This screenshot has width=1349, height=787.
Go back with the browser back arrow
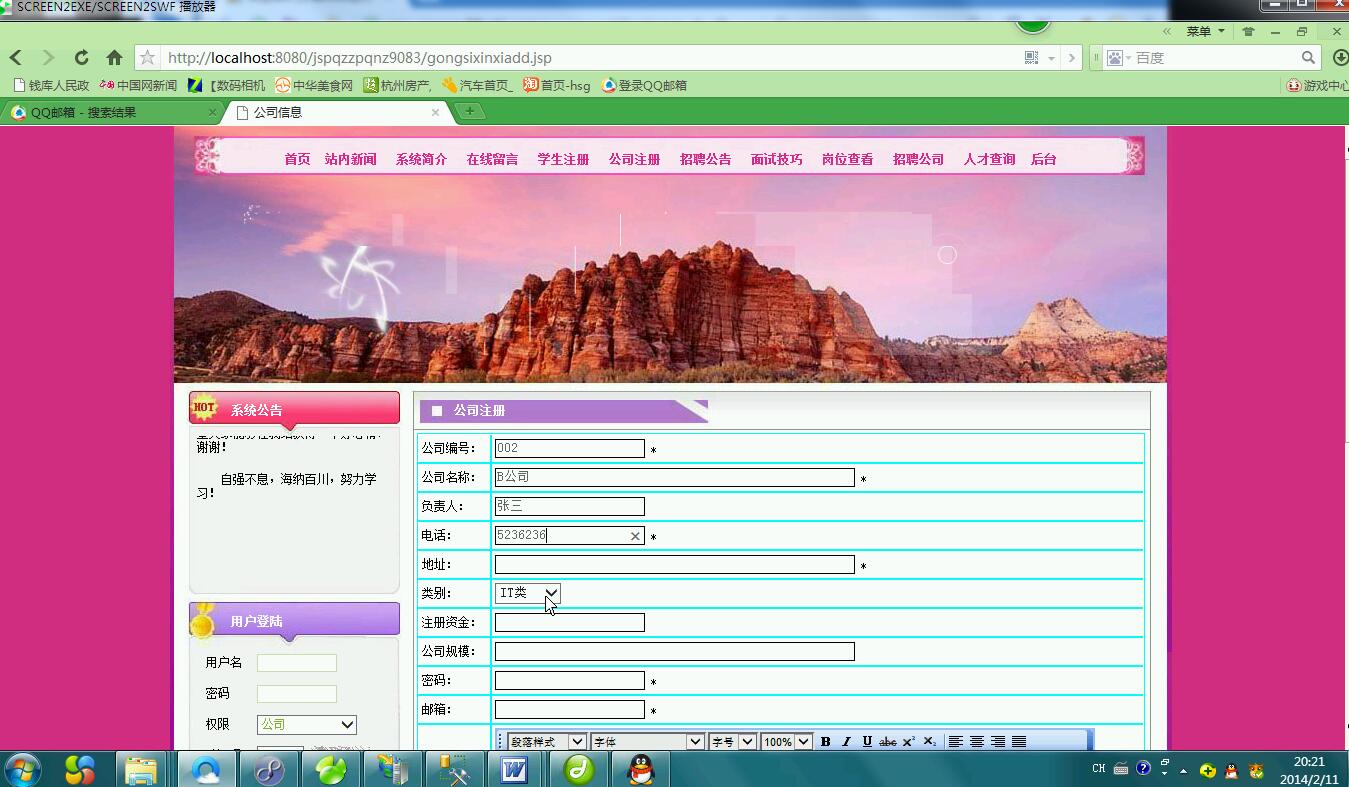coord(15,58)
